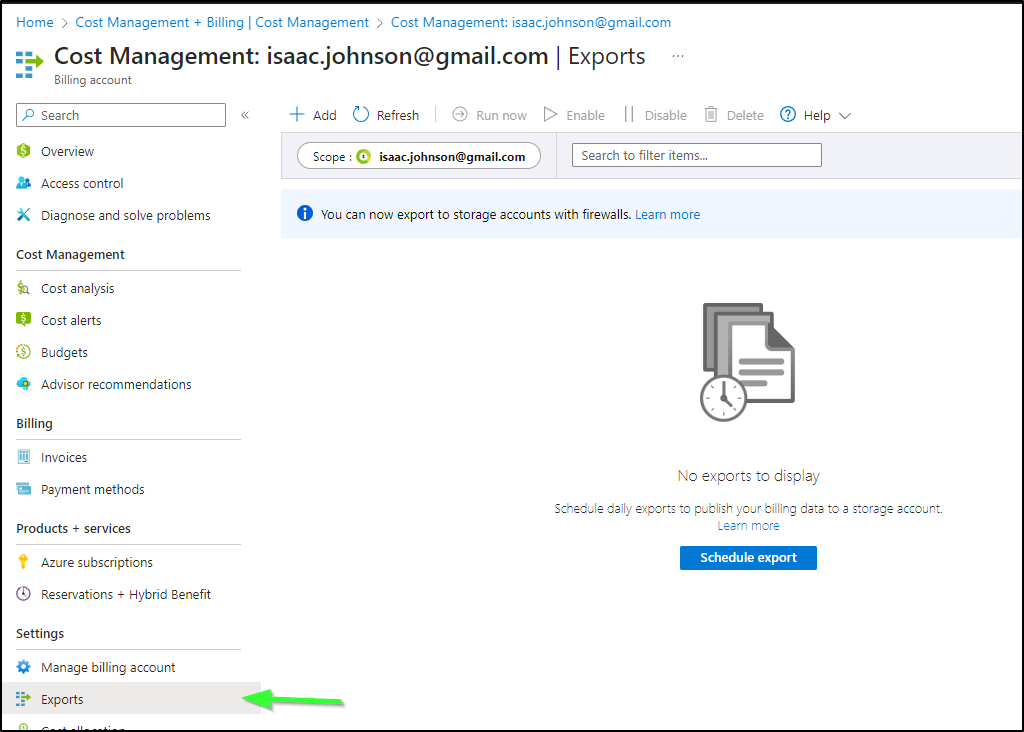The height and width of the screenshot is (732, 1024).
Task: Select Budgets from the sidebar
Action: [64, 352]
